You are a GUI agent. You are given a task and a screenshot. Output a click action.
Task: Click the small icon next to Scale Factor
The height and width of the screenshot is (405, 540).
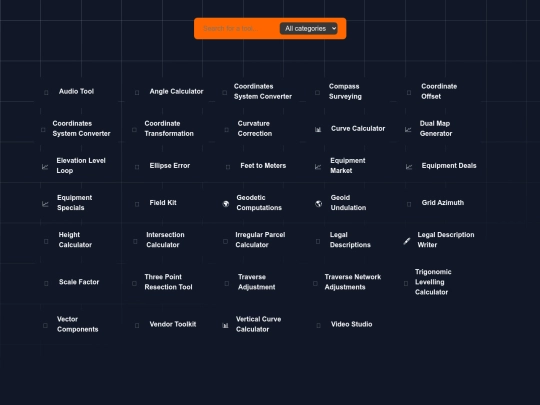[46, 283]
